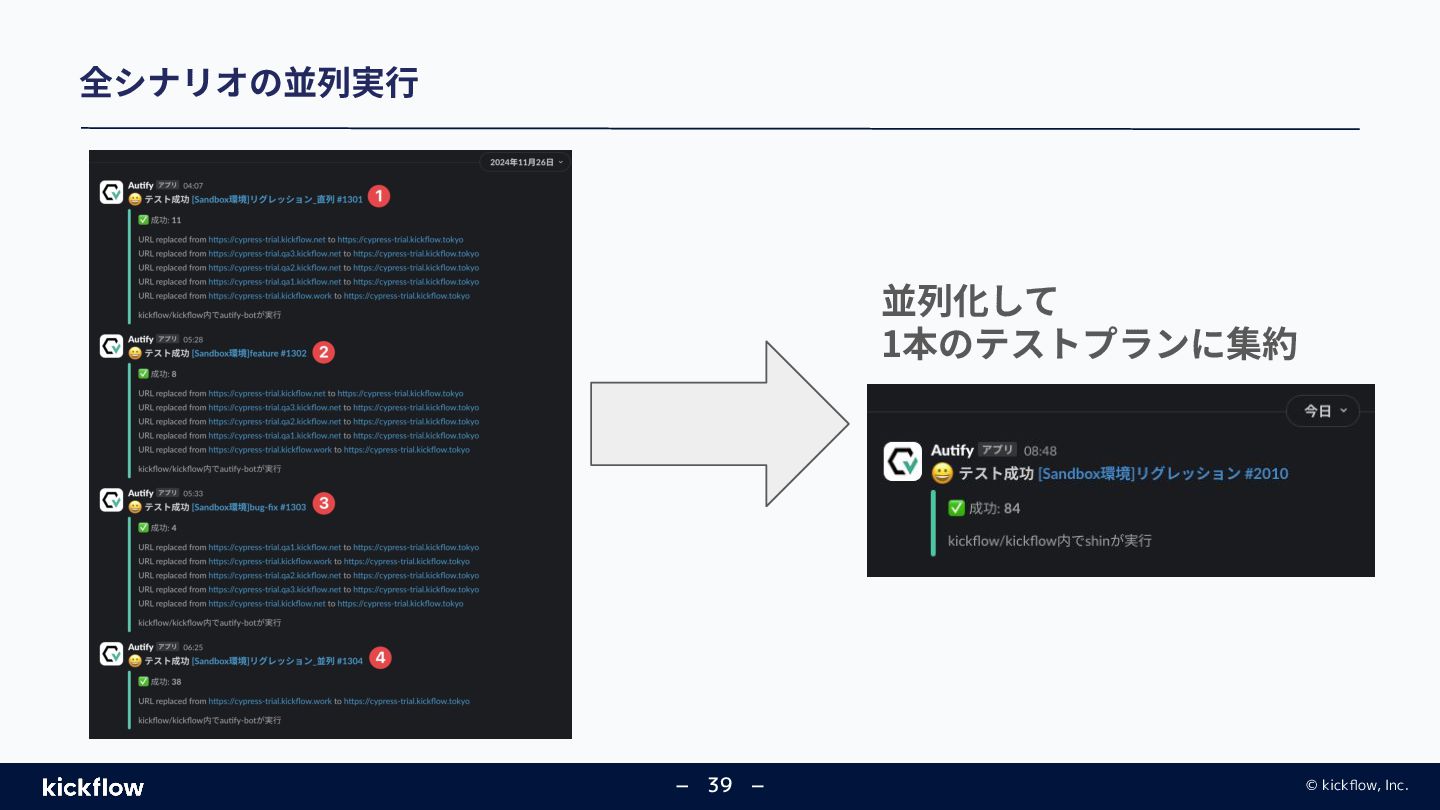Screen dimensions: 1440x810
Task: Open cypress-trial.qa1.kickflow.net link in #1303 message
Action: [x=275, y=548]
